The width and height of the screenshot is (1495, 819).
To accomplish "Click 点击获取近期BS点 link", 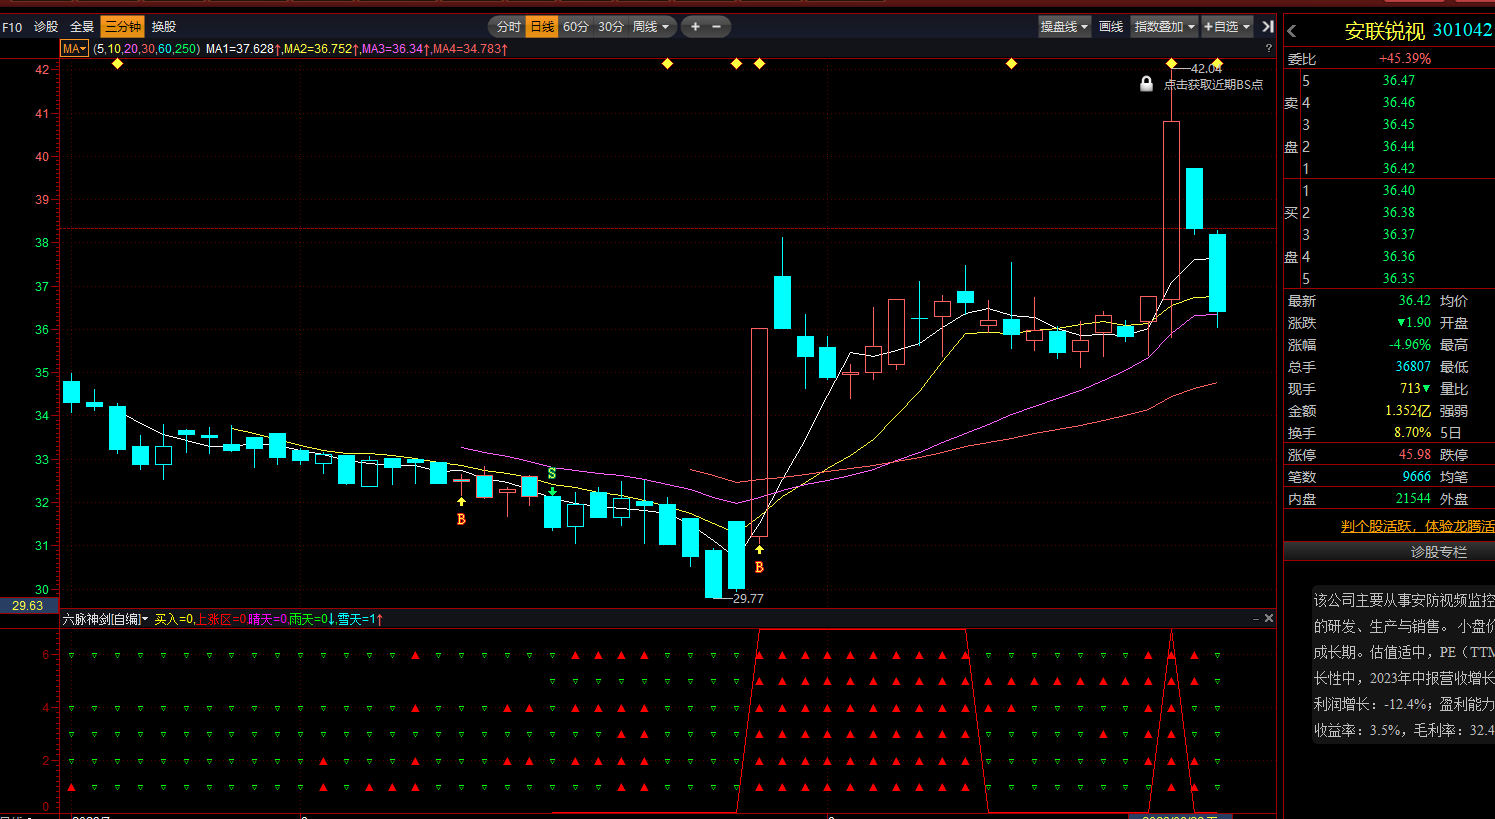I will click(1213, 85).
